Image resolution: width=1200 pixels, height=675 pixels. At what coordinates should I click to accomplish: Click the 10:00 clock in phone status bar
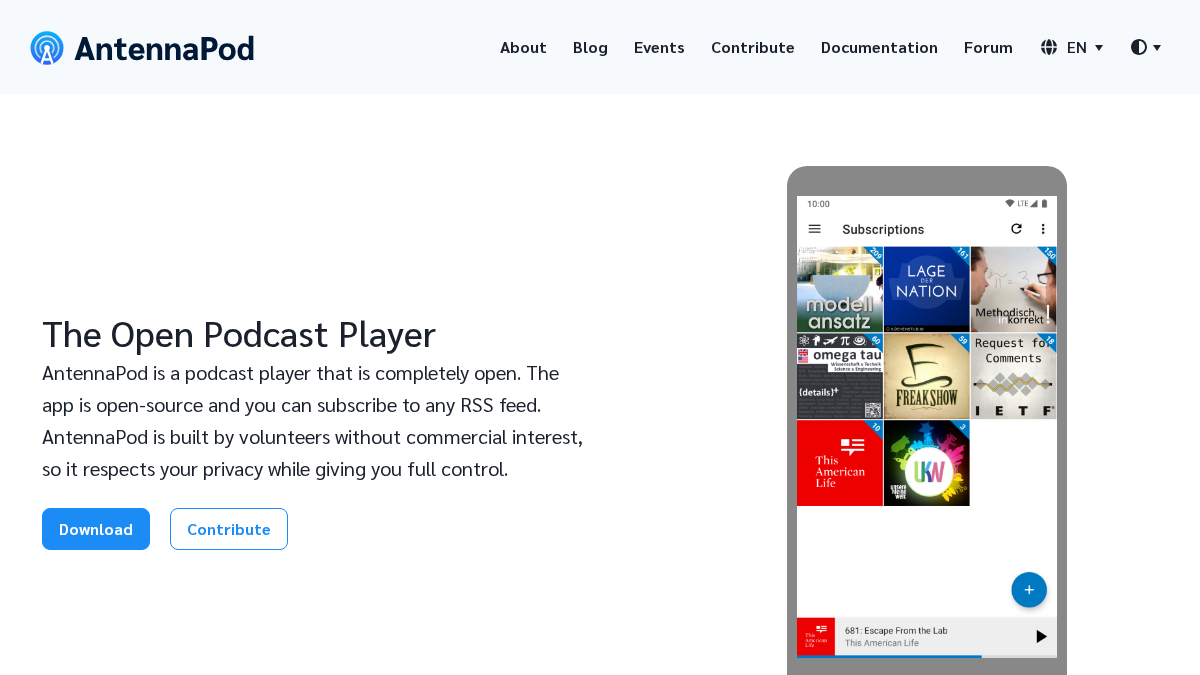click(x=818, y=204)
